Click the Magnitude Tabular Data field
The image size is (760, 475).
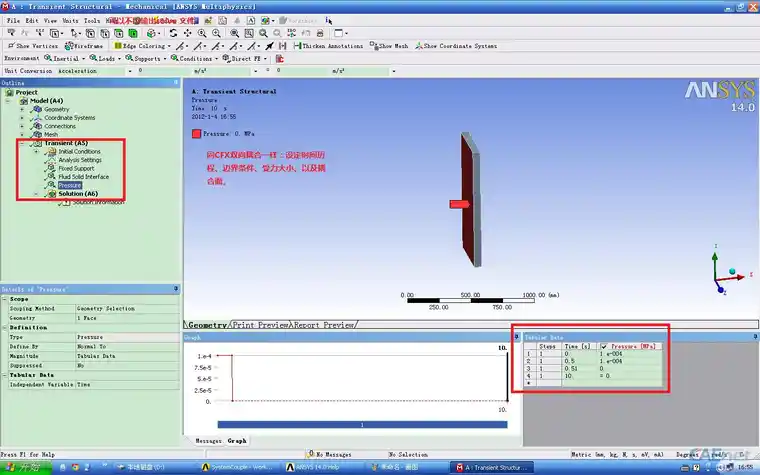pyautogui.click(x=127, y=356)
